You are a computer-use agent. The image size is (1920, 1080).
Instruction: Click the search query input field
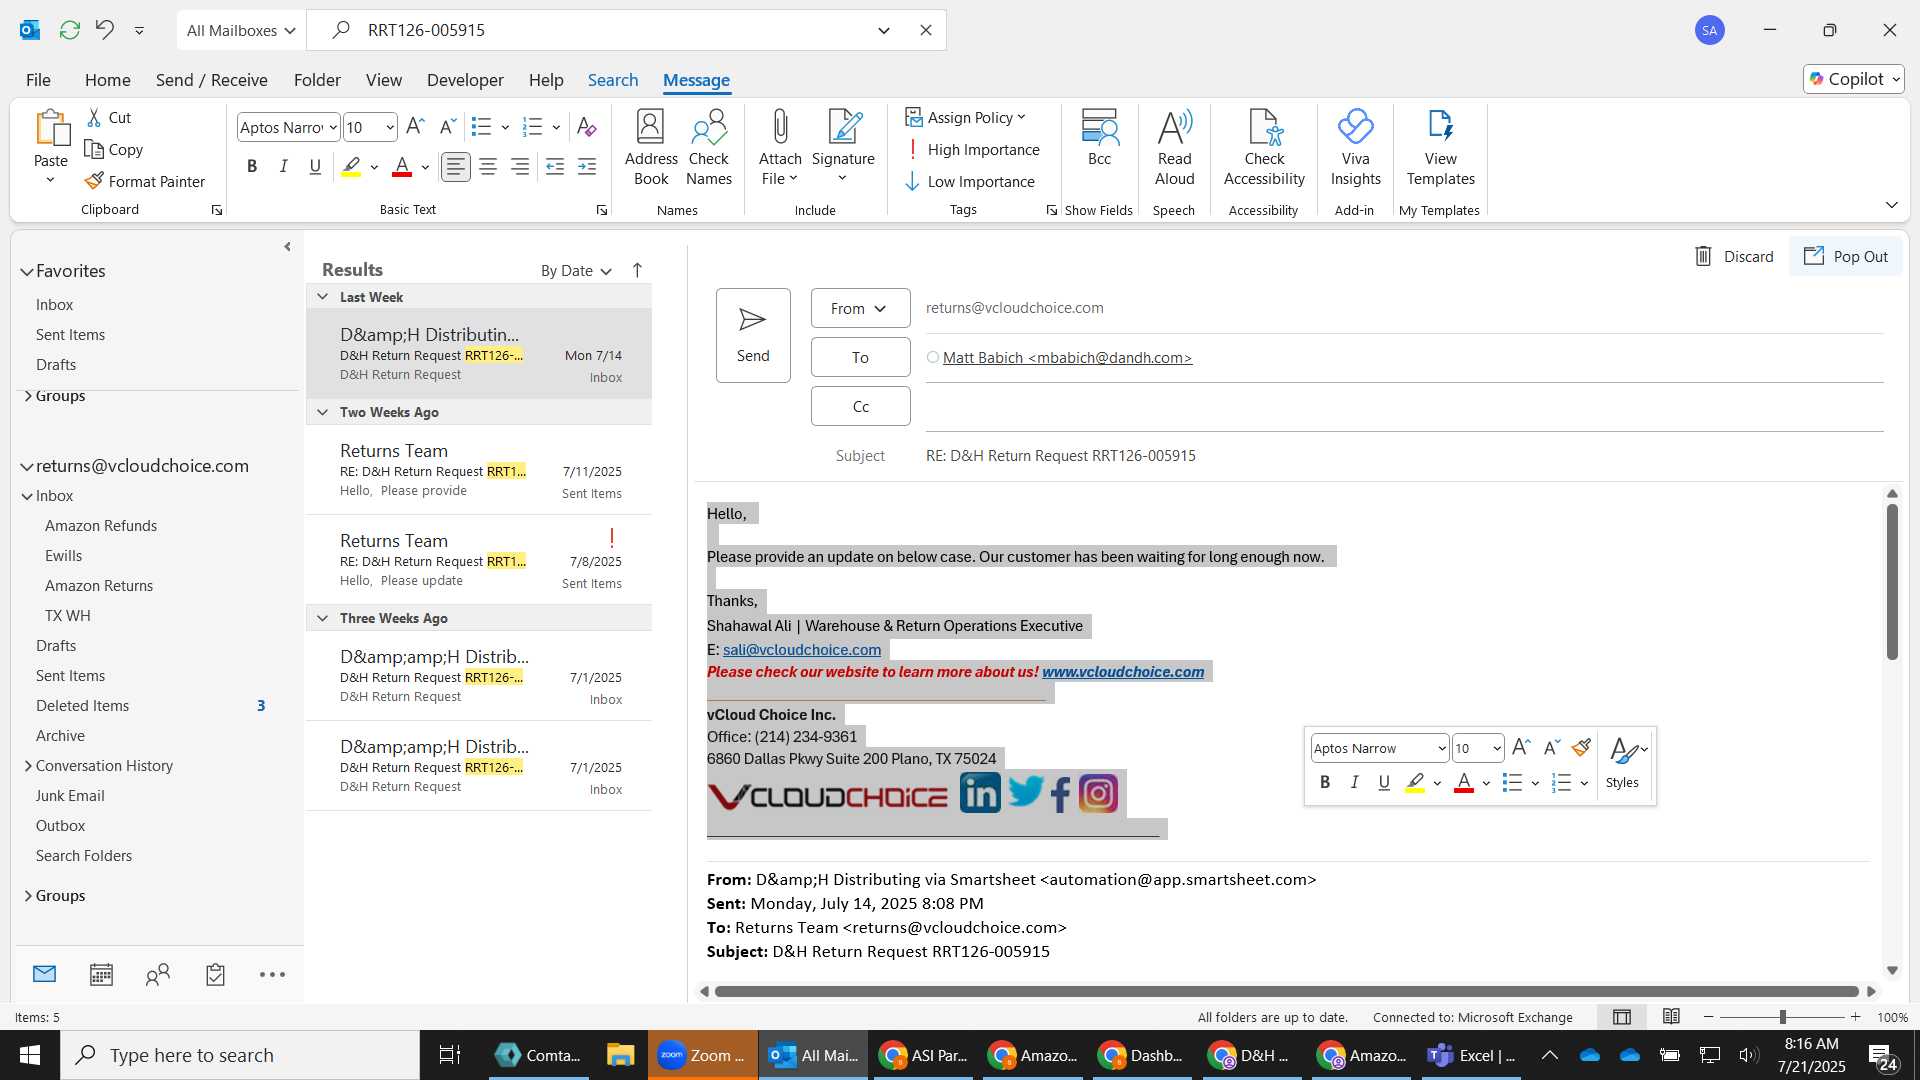(x=615, y=30)
